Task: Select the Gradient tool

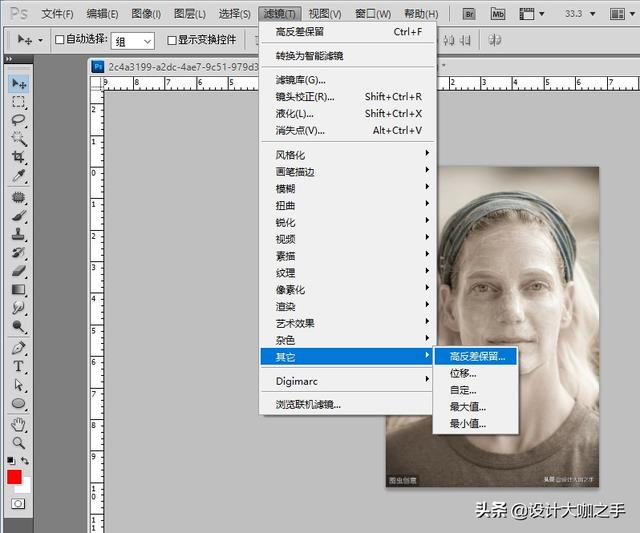Action: click(18, 290)
